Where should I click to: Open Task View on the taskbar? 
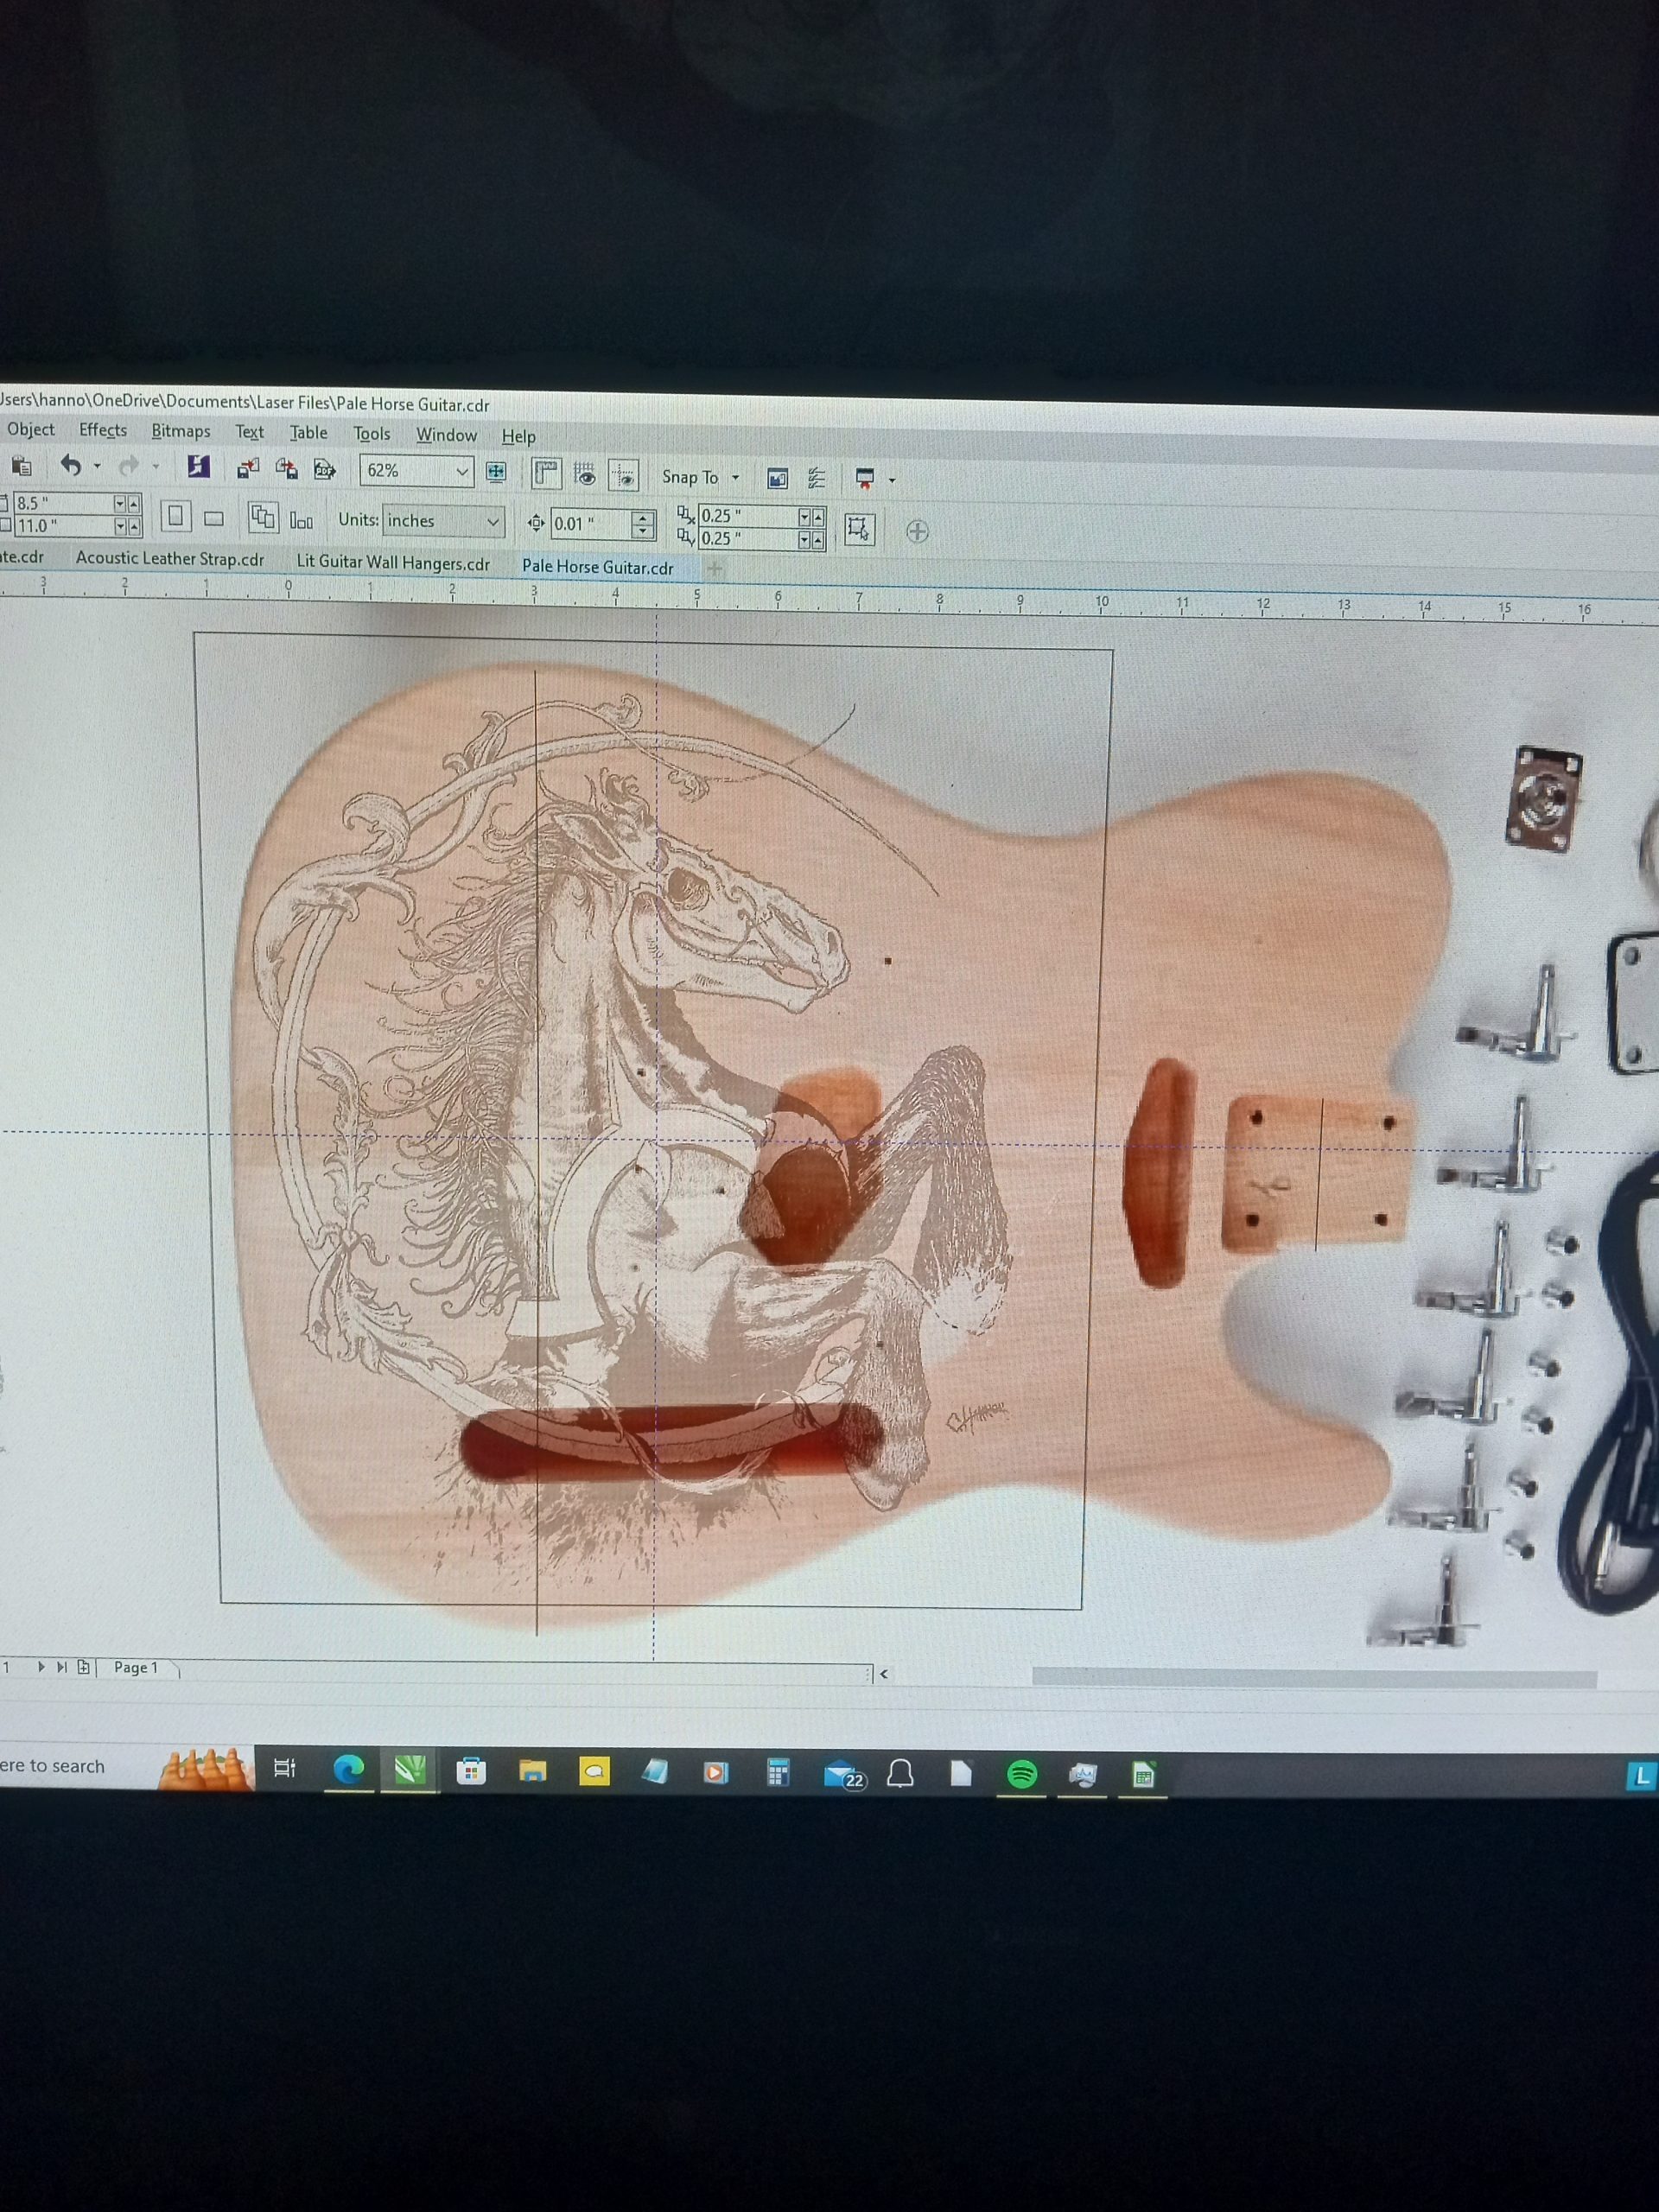click(285, 1768)
